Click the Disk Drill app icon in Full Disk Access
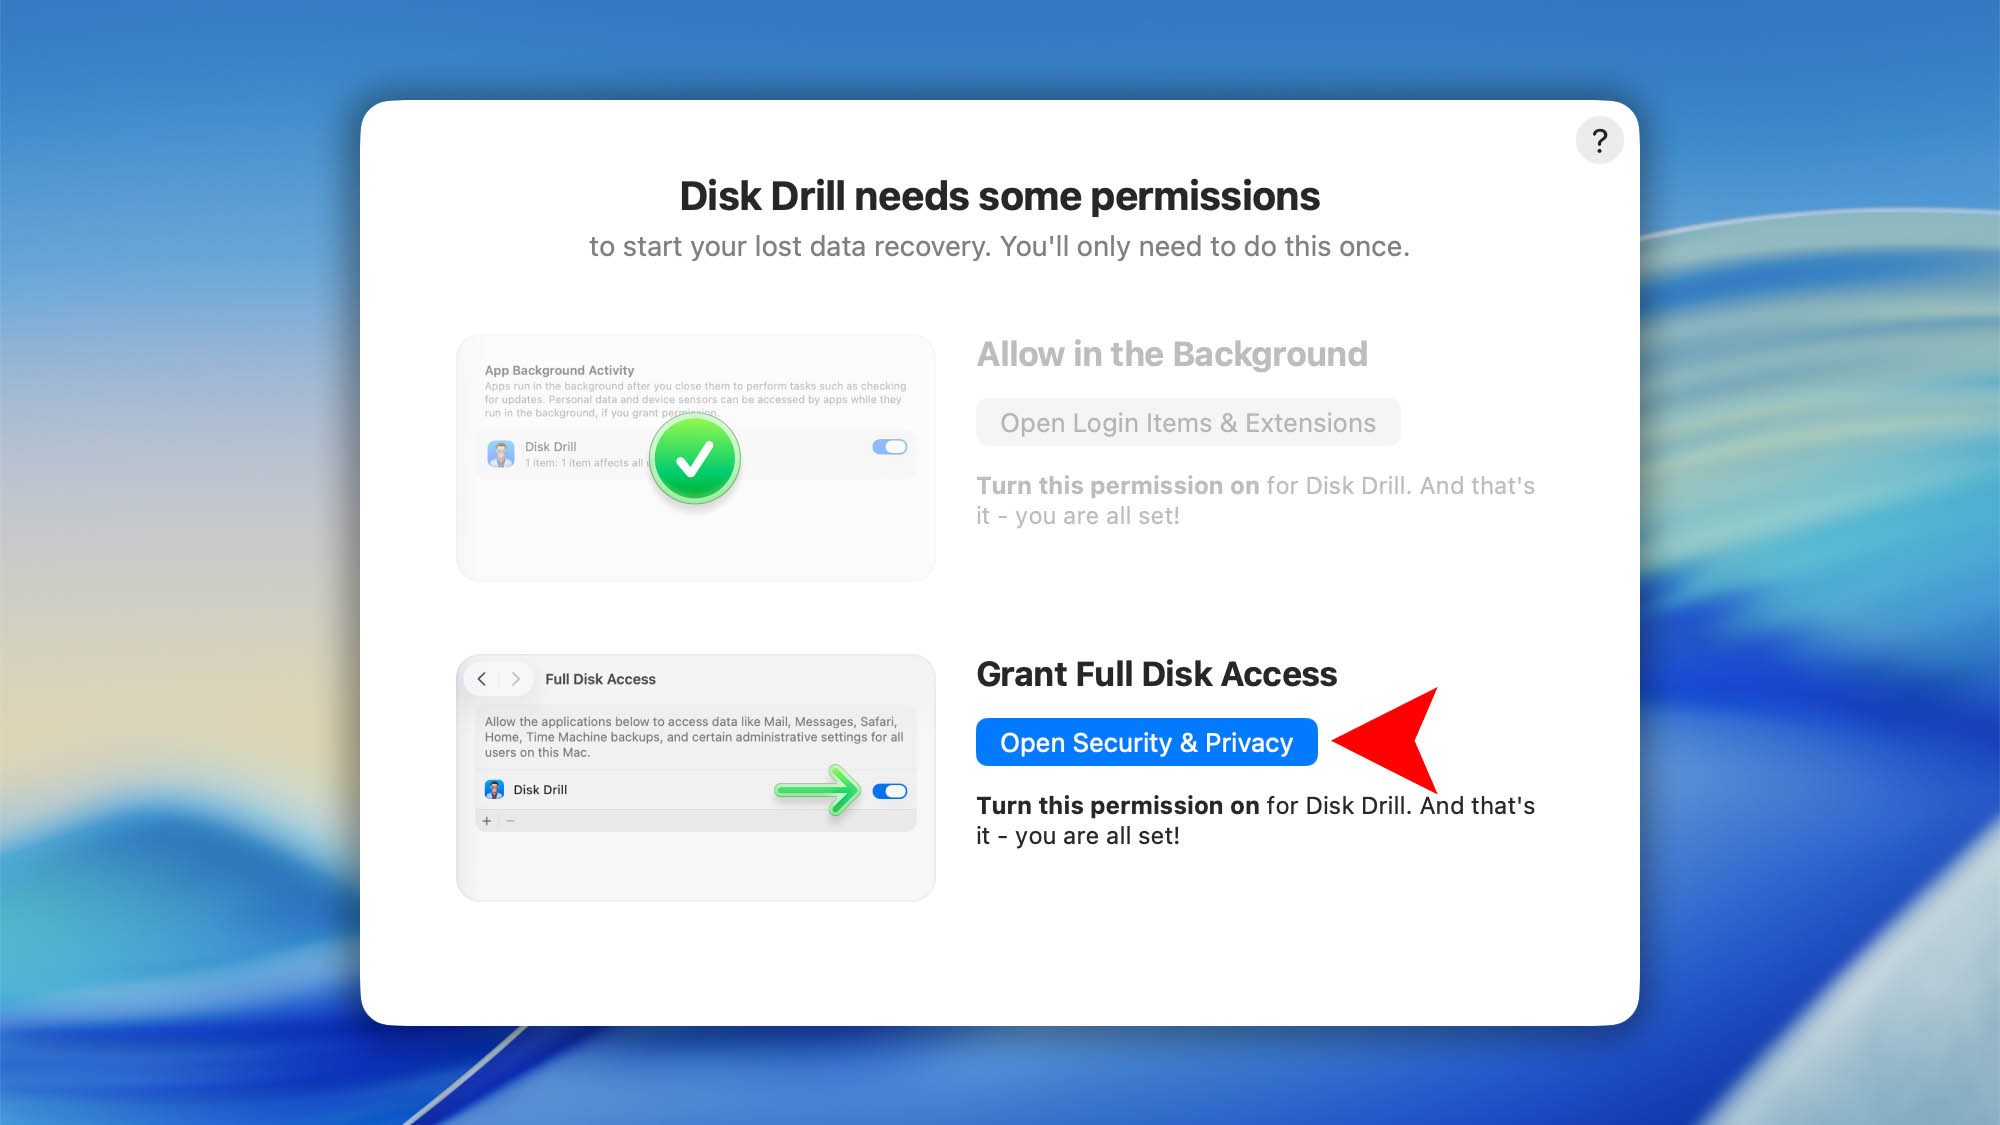Viewport: 2000px width, 1125px height. click(494, 789)
